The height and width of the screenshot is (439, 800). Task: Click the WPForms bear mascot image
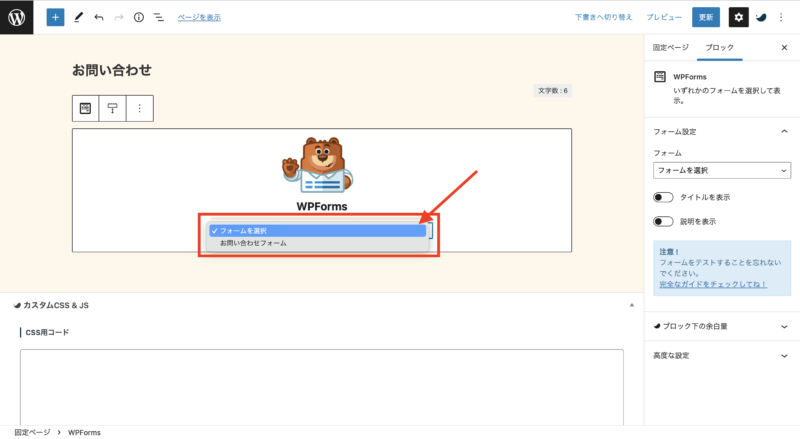pos(318,164)
